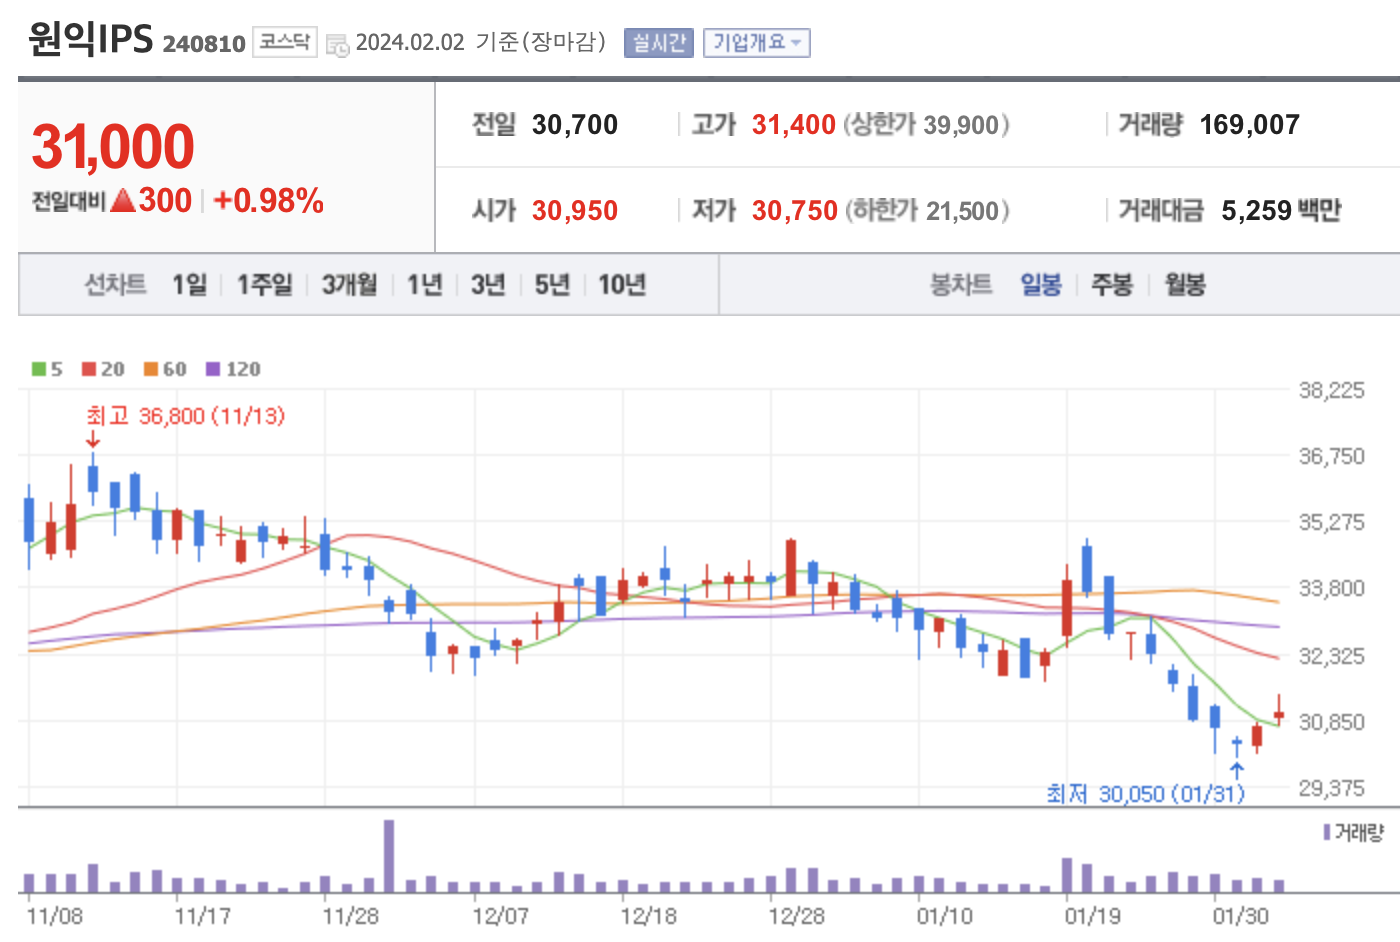Click the 38,225 price axis label
The image size is (1400, 942).
[1331, 390]
